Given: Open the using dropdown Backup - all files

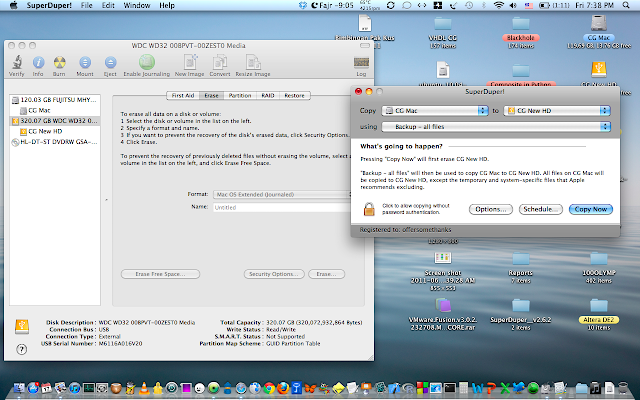Looking at the screenshot, I should click(496, 127).
